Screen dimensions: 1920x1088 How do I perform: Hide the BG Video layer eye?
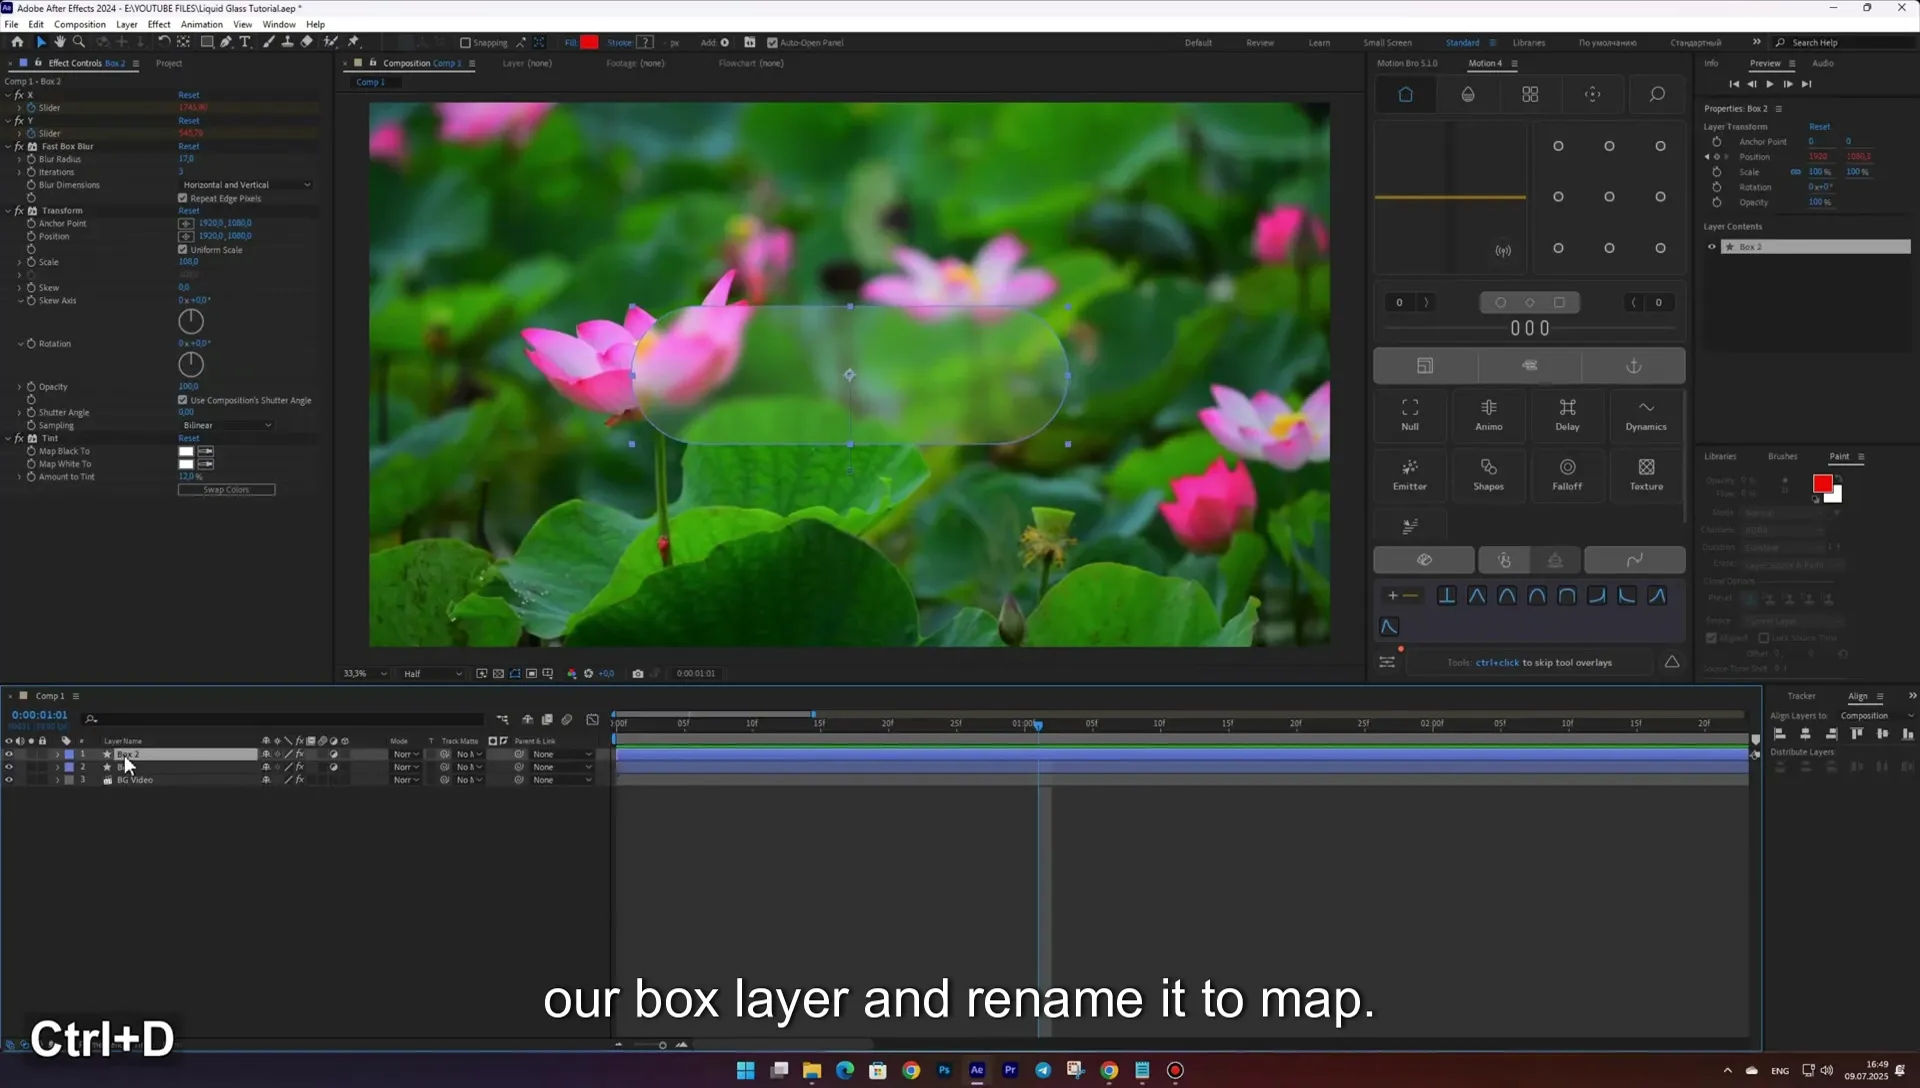point(9,780)
